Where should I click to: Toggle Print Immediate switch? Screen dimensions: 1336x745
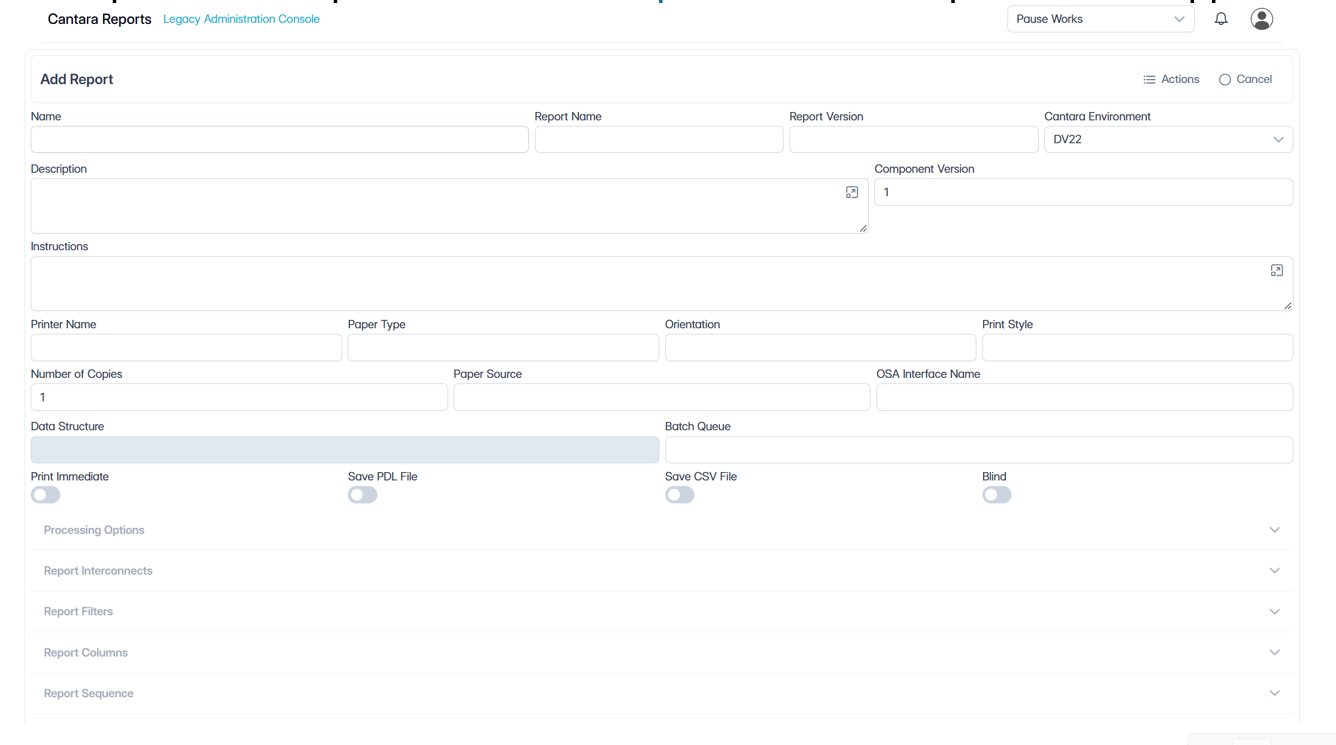click(x=46, y=495)
